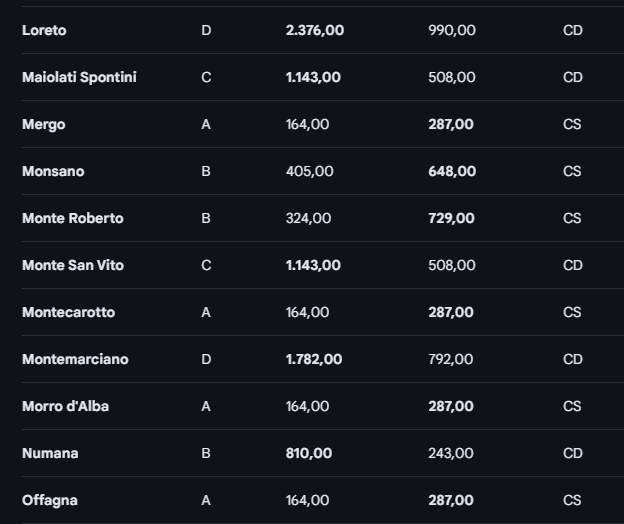Select the 810,00 value for Numana
The image size is (624, 524).
[x=308, y=453]
